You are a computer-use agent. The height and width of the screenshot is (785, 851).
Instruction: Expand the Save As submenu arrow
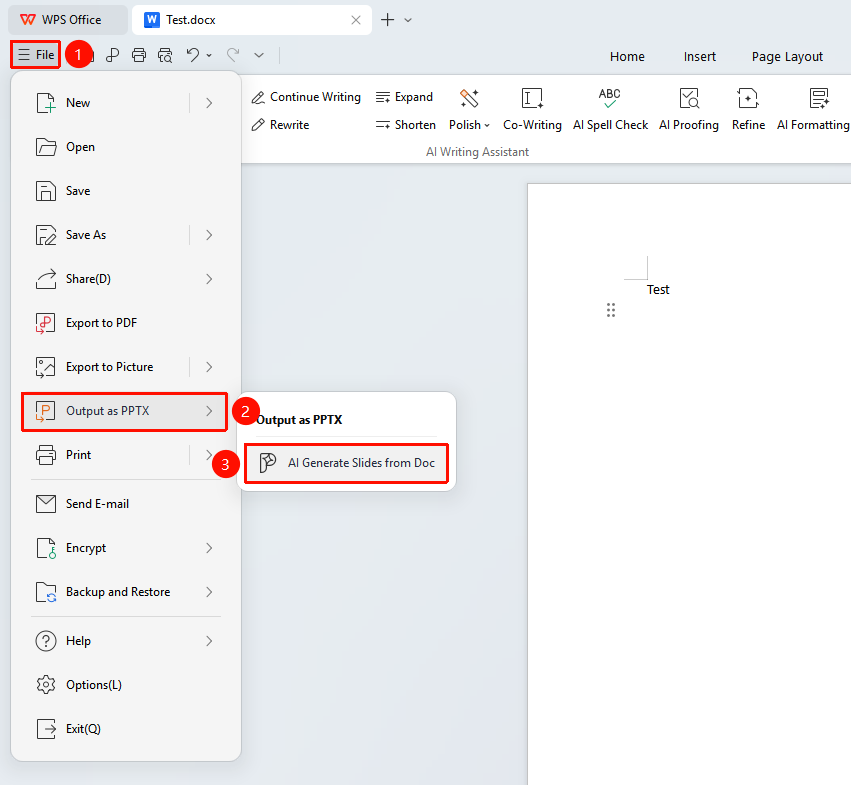tap(209, 235)
